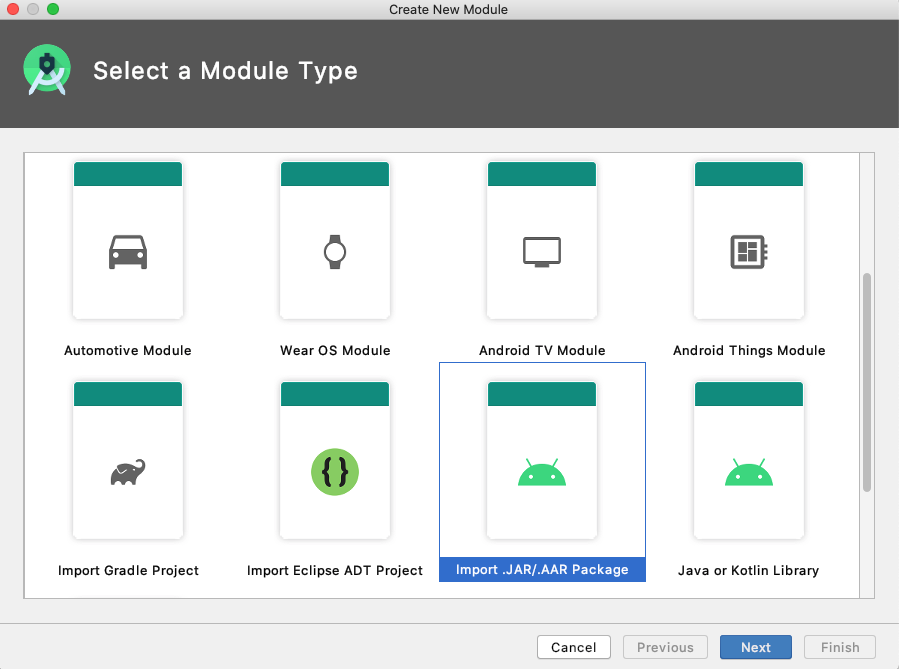Click the Android Studio logo in the header
899x669 pixels.
[x=47, y=70]
